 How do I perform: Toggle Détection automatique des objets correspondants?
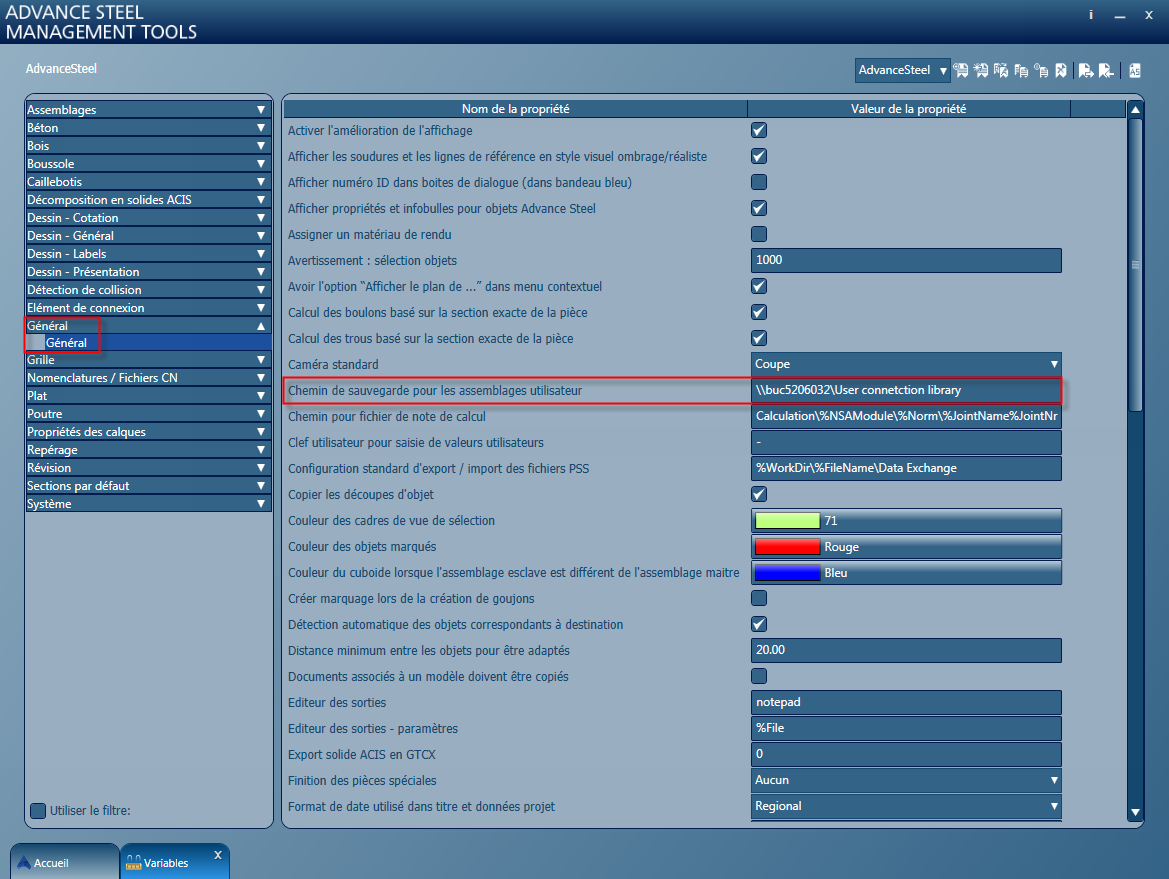click(759, 624)
